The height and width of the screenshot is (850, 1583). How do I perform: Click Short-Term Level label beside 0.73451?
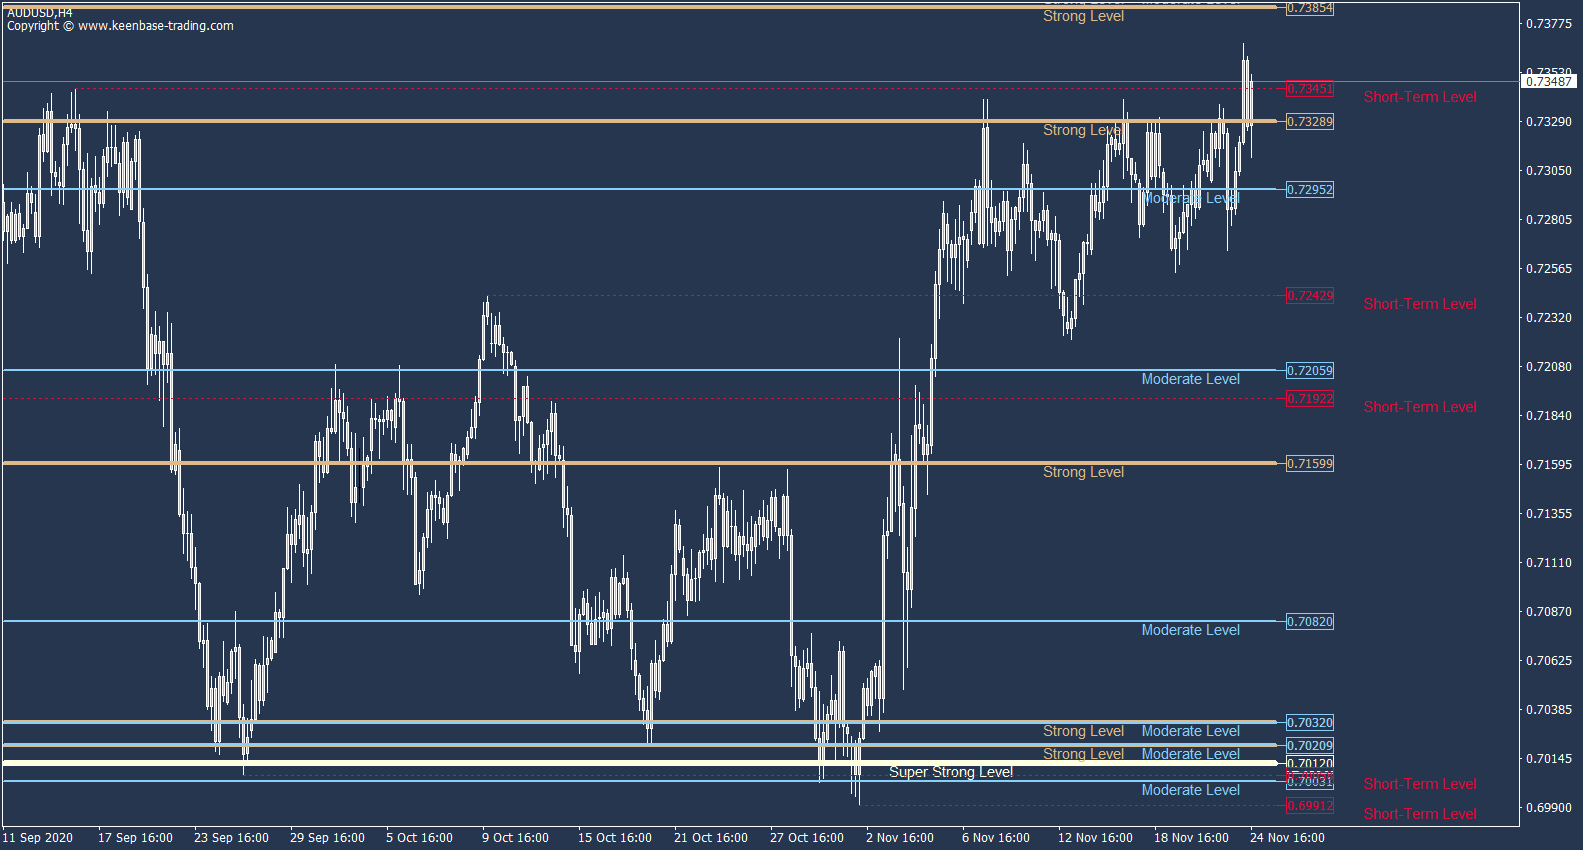click(x=1420, y=97)
